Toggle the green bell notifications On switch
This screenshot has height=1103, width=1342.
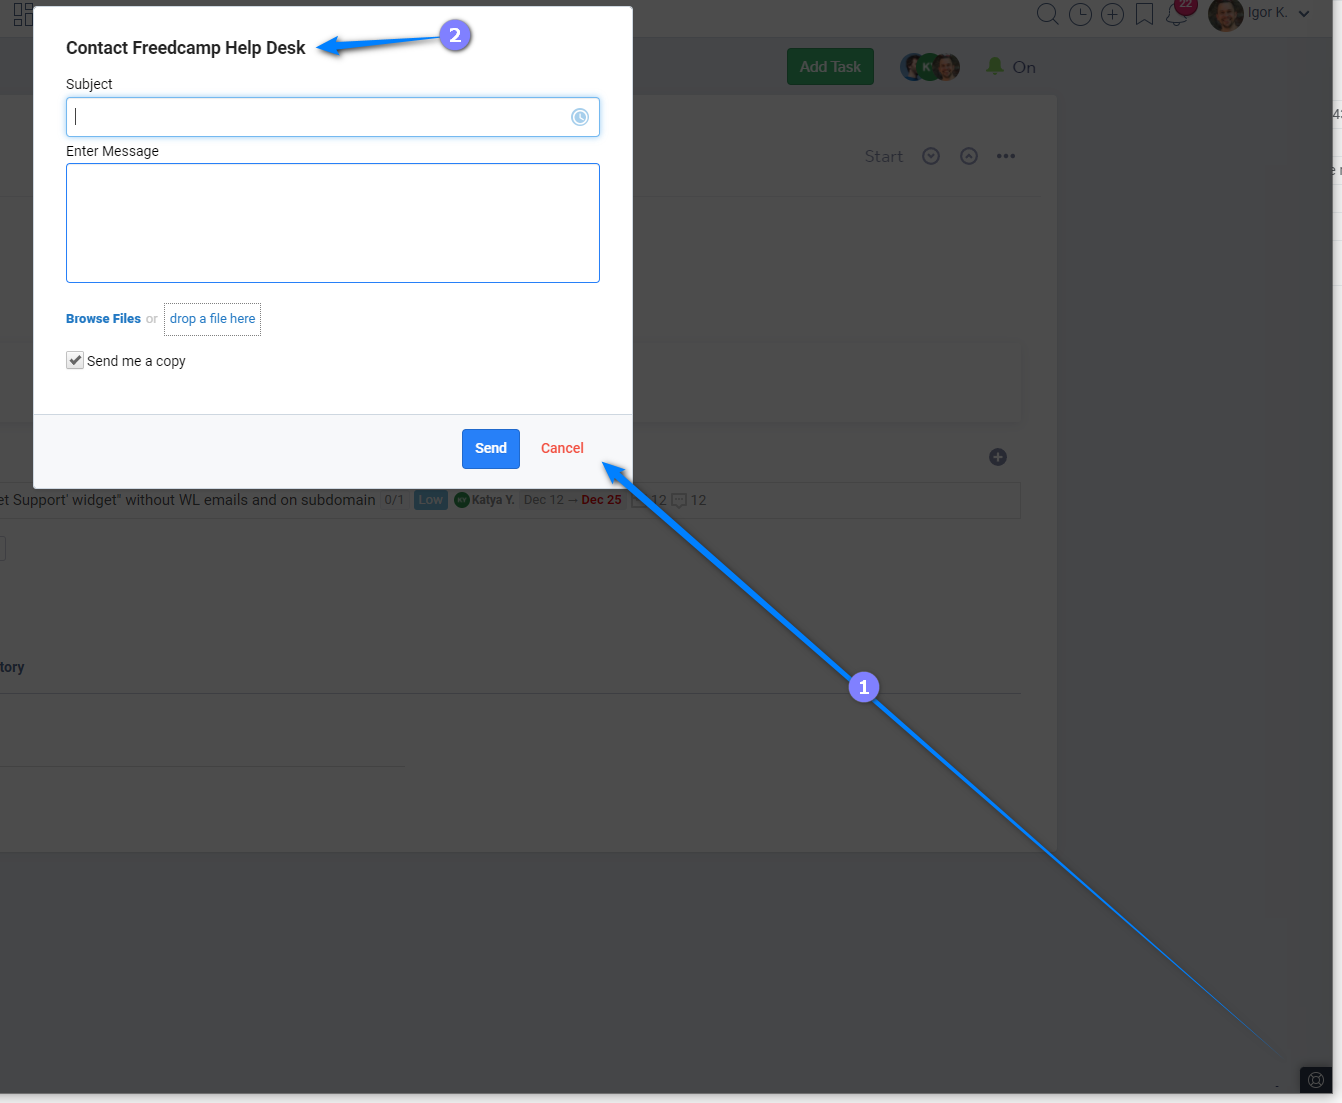pos(1010,67)
